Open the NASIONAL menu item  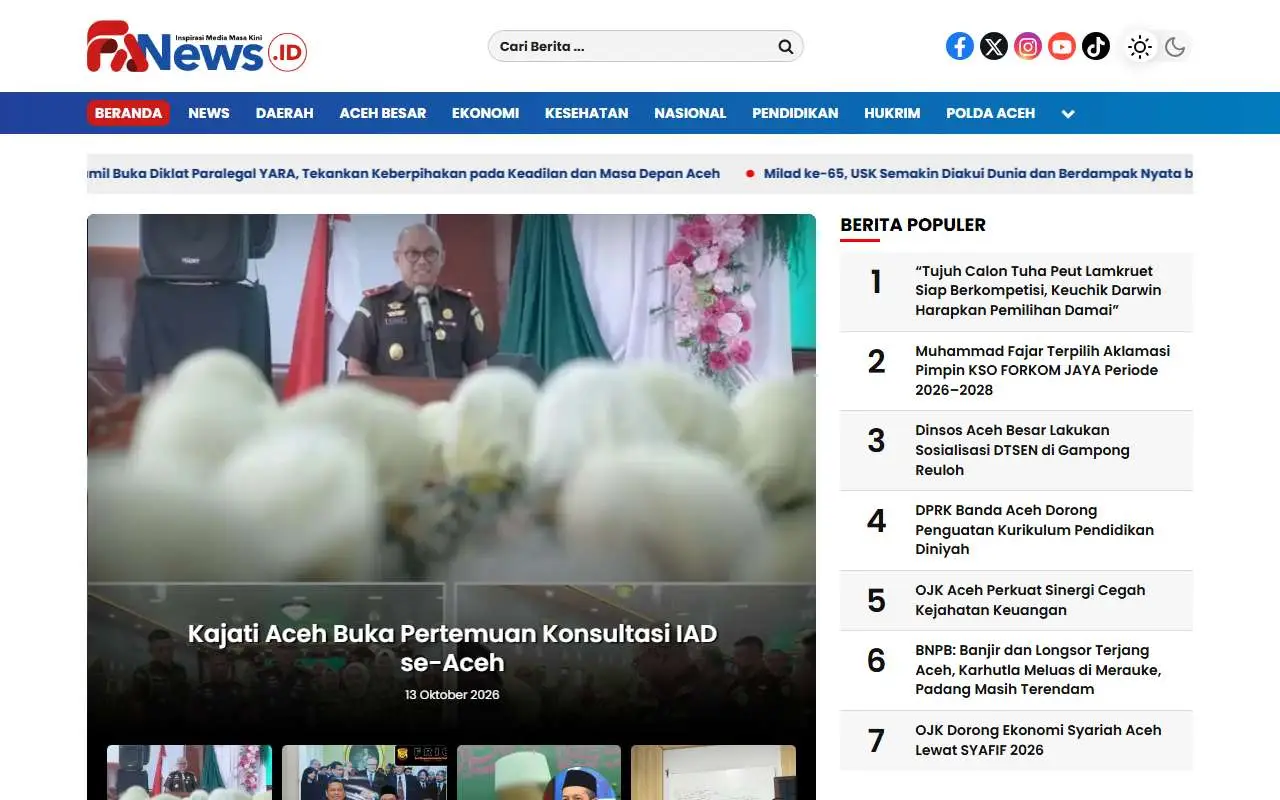click(690, 113)
